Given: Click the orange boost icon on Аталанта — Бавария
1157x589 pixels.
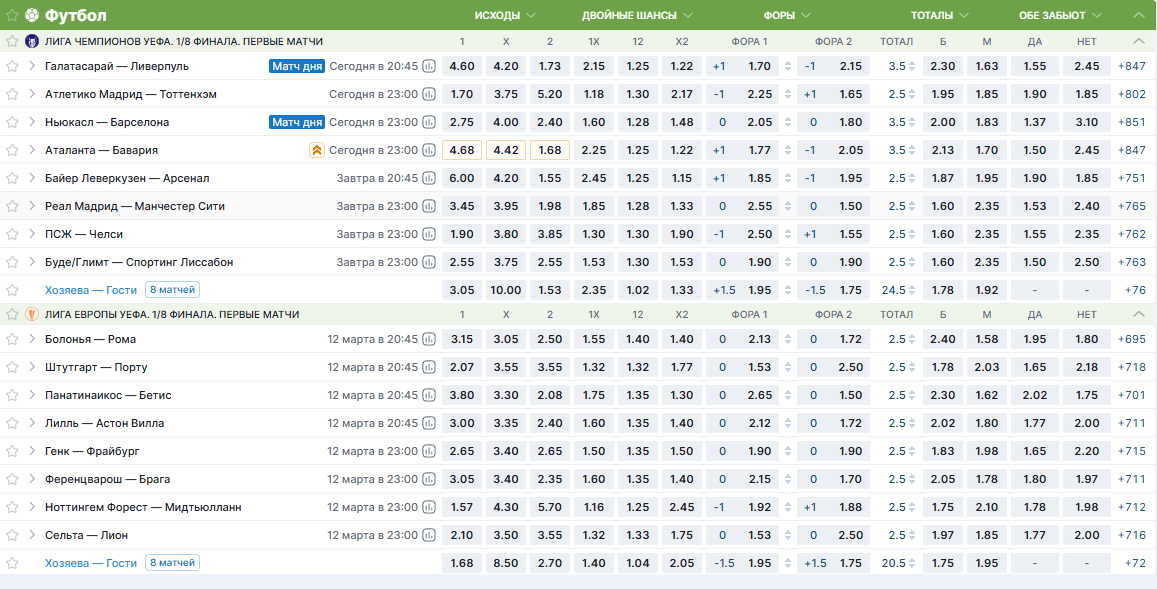Looking at the screenshot, I should (316, 150).
